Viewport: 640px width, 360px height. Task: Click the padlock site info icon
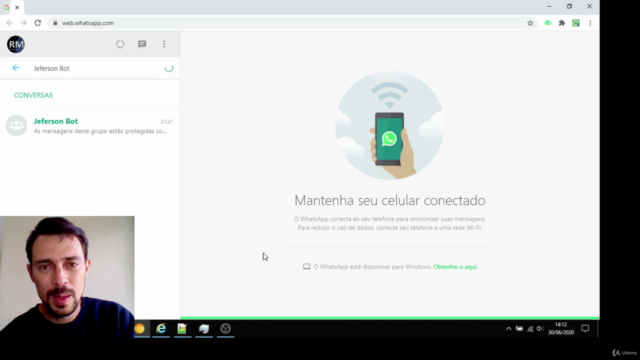click(55, 23)
